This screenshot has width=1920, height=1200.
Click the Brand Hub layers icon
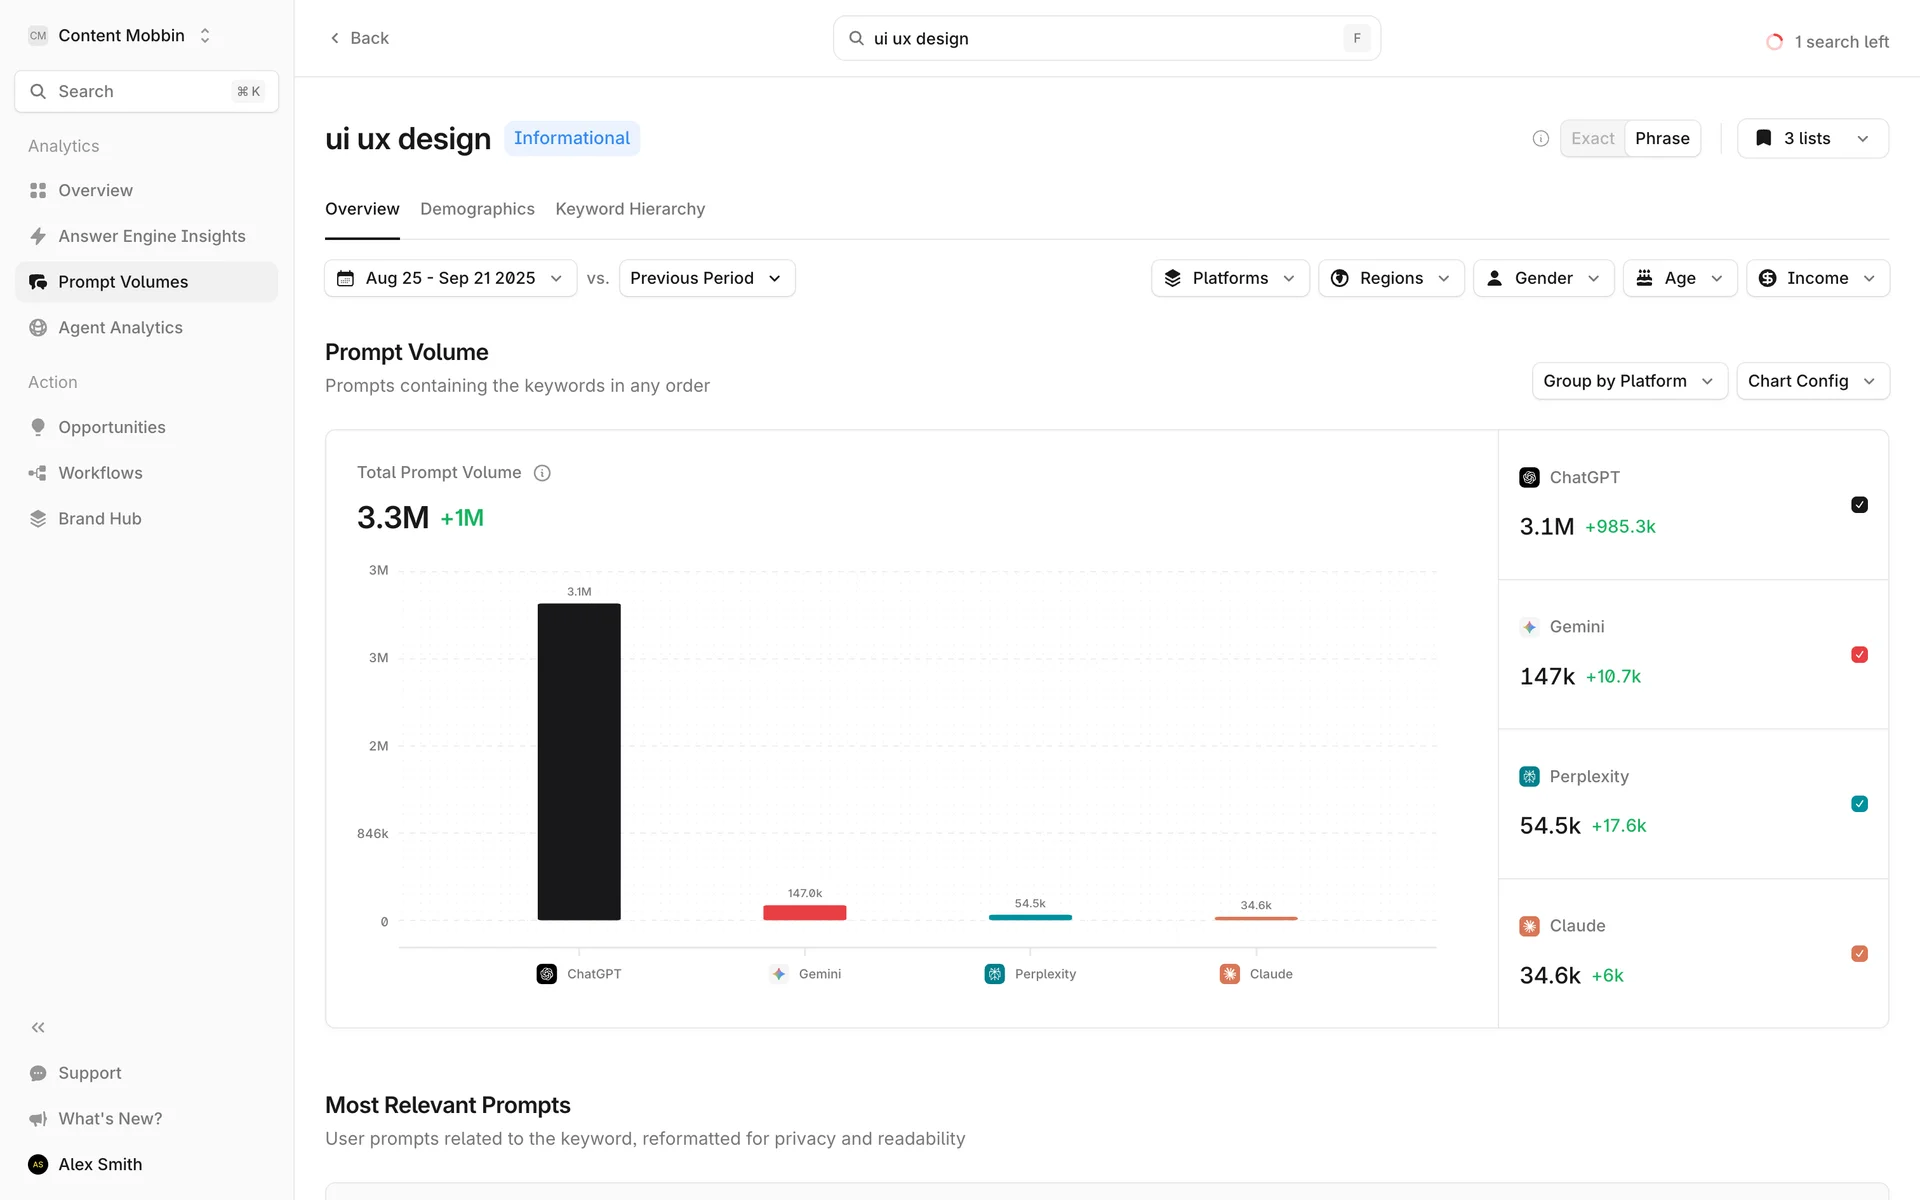click(38, 519)
